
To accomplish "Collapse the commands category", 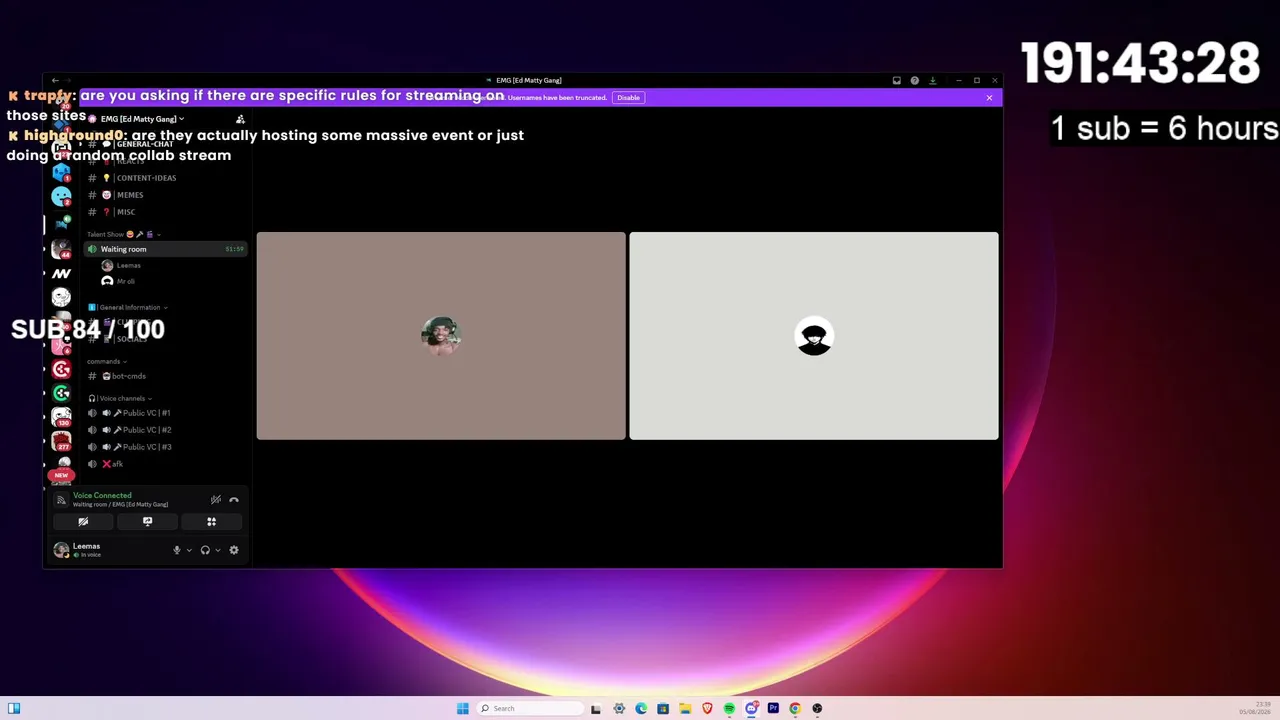I will point(107,361).
